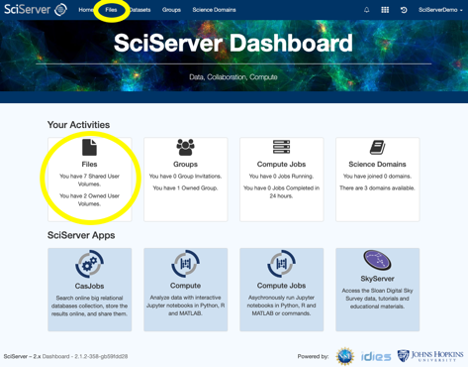Click SkyServer description about Sloan Digital Sky Survey
Viewport: 468px width, 367px height.
pyautogui.click(x=377, y=298)
